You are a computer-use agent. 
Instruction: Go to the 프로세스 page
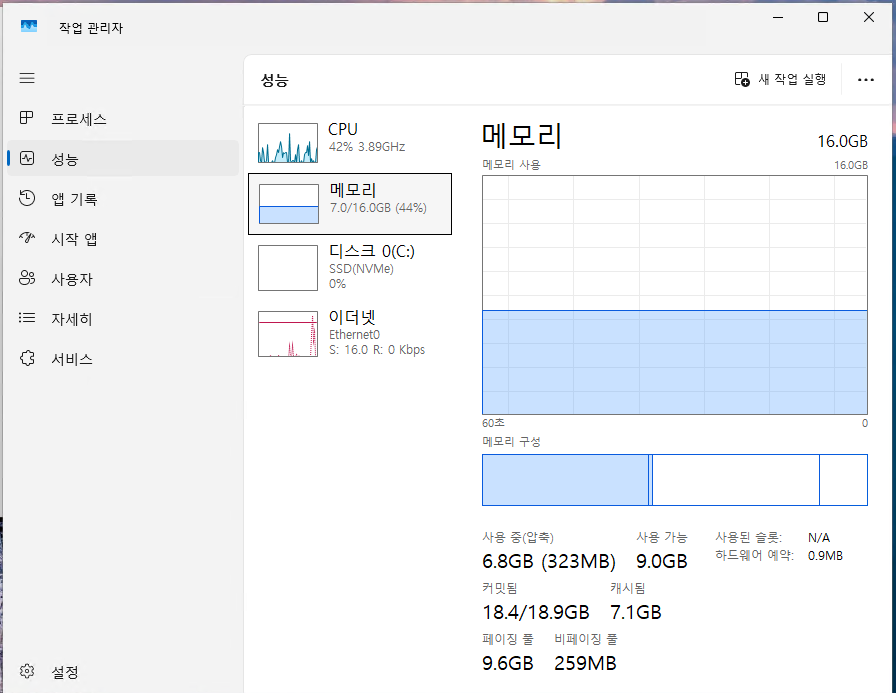click(123, 118)
